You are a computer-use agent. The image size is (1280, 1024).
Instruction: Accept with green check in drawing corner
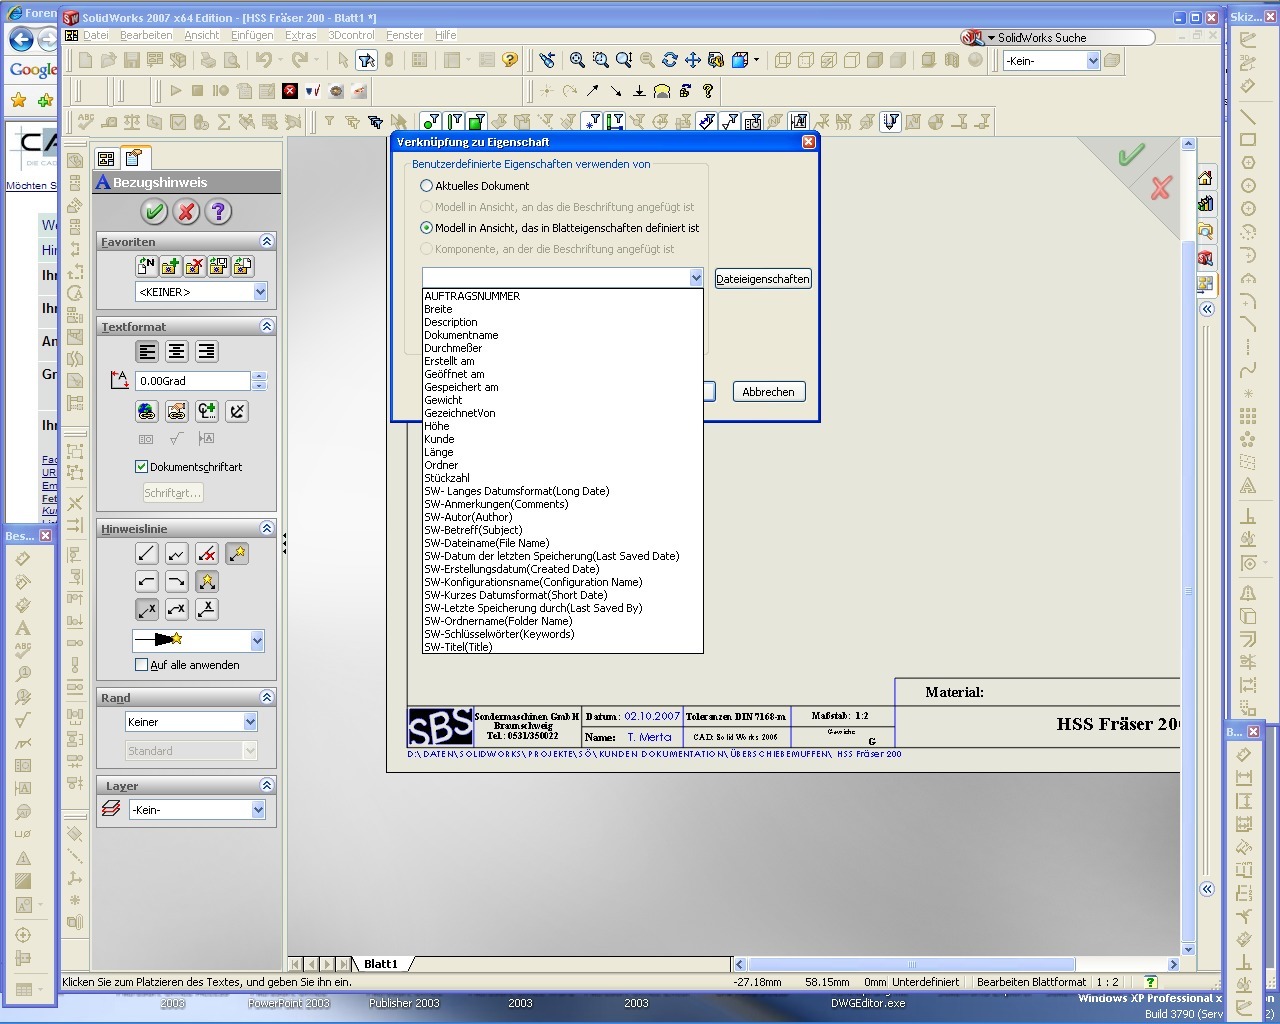coord(1132,155)
